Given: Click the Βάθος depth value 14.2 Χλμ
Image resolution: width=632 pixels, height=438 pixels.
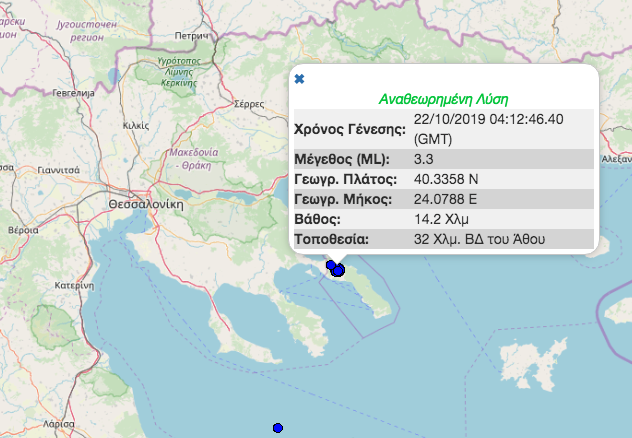Looking at the screenshot, I should [441, 218].
